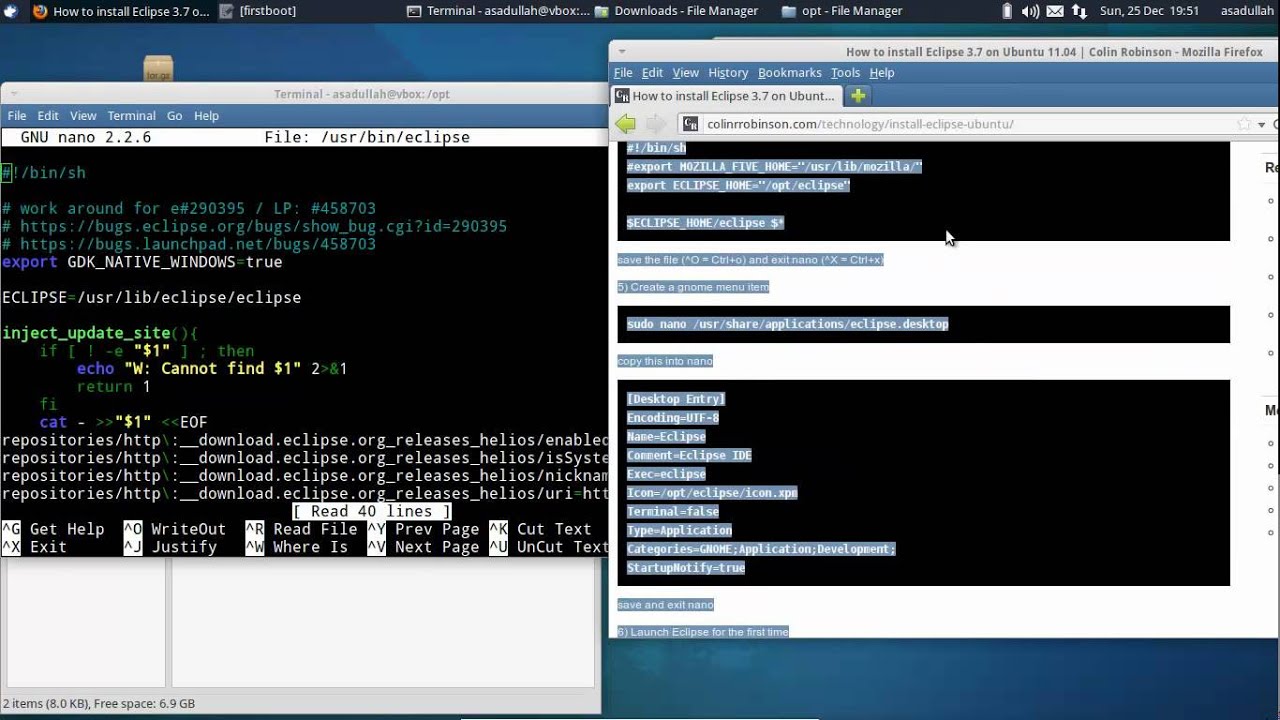Click the Mozilla Firefox window title bar
The image size is (1280, 720).
pyautogui.click(x=945, y=52)
